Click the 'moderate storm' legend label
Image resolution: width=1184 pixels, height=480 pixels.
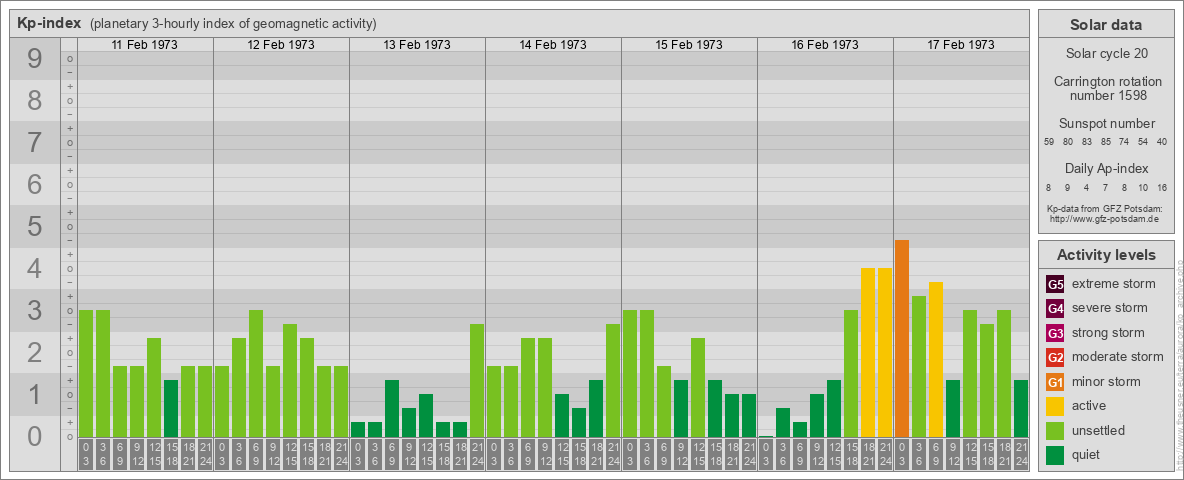click(x=1118, y=356)
